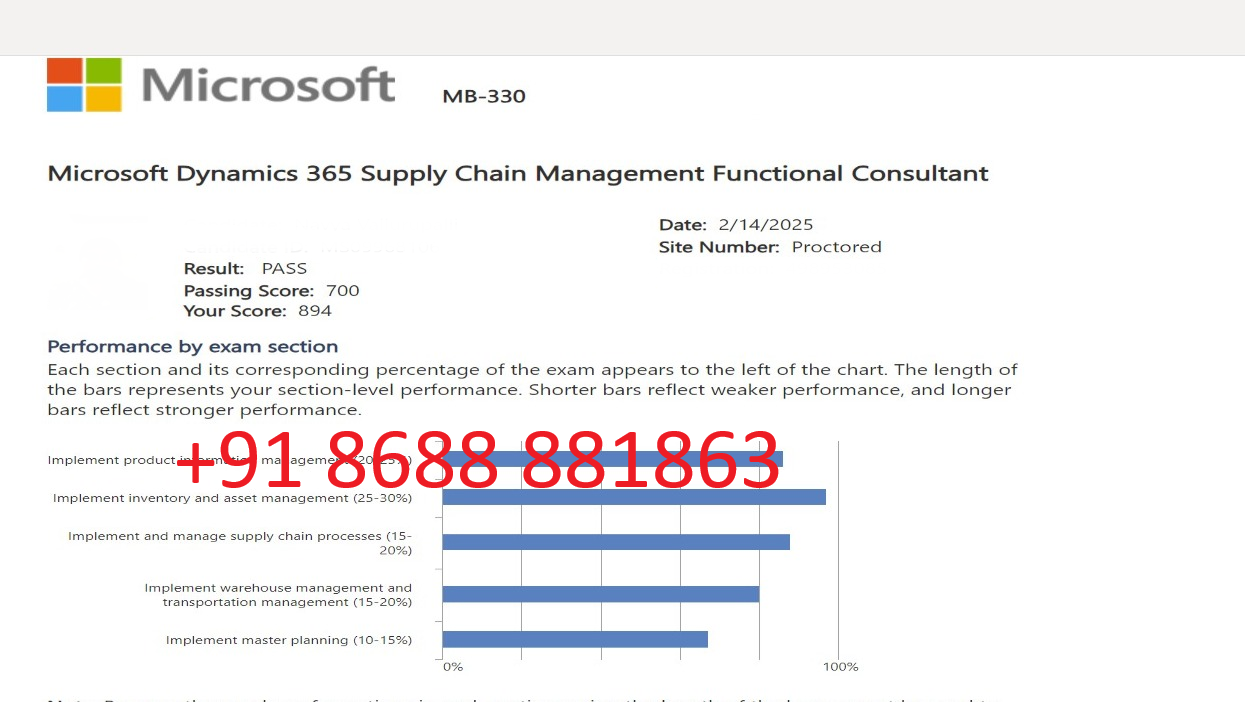Image resolution: width=1245 pixels, height=702 pixels.
Task: Click the supply chain processes bar
Action: pyautogui.click(x=616, y=542)
